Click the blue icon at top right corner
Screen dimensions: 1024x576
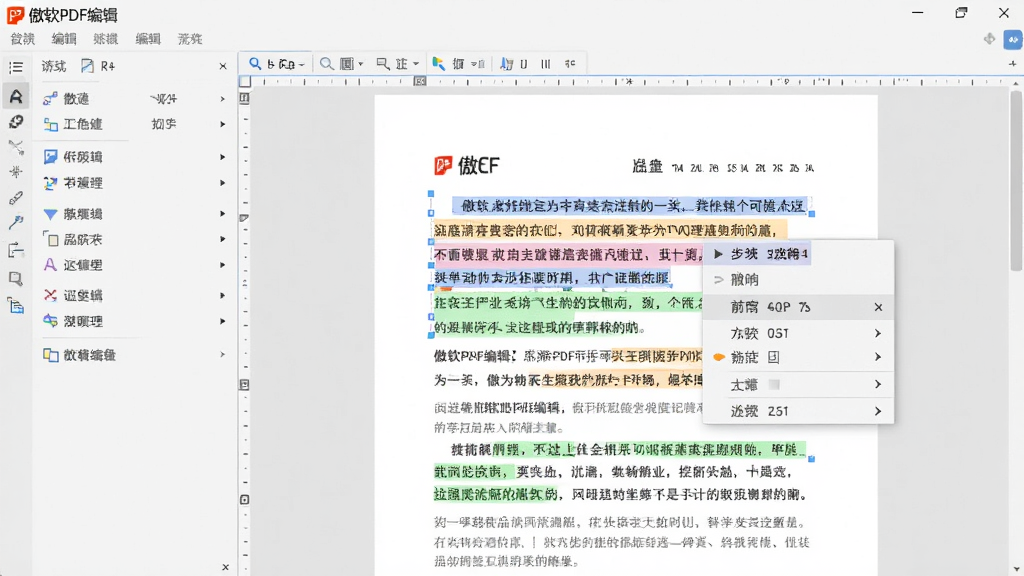(1012, 39)
